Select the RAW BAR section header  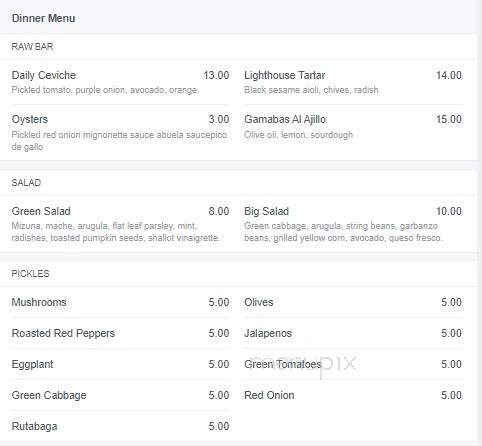[32, 47]
